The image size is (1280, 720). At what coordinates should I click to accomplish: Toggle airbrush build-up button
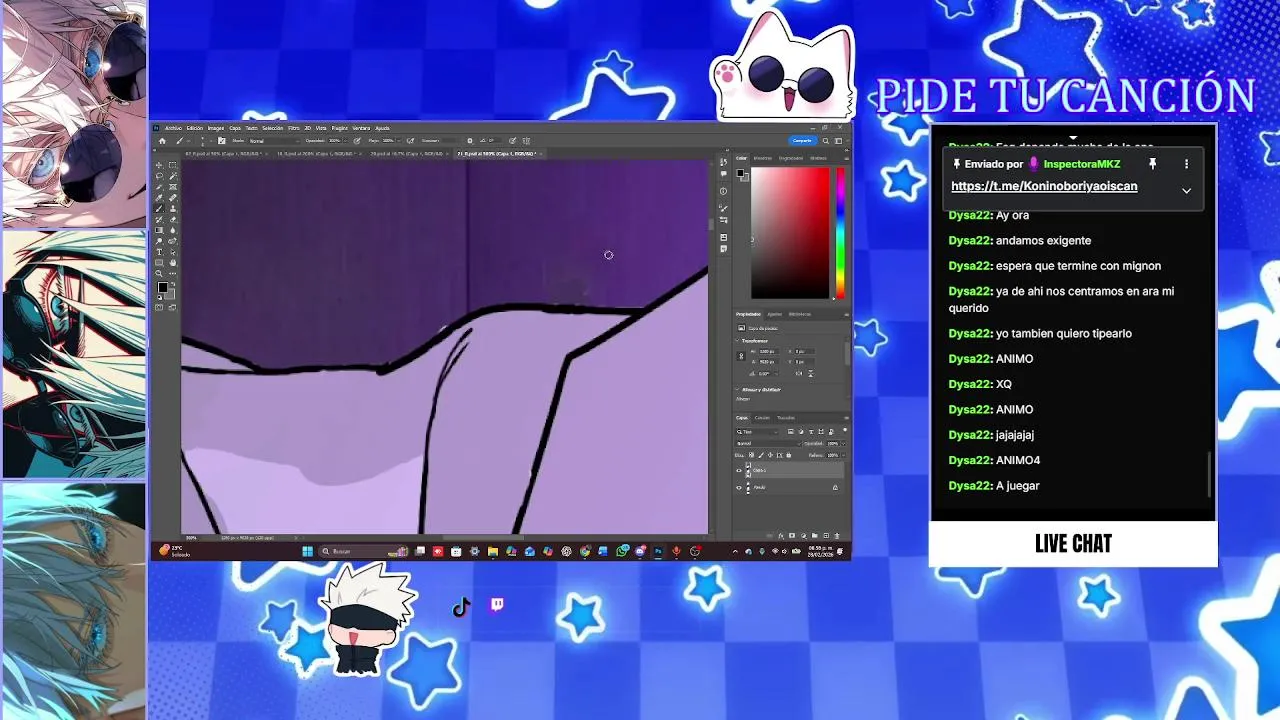tap(410, 141)
